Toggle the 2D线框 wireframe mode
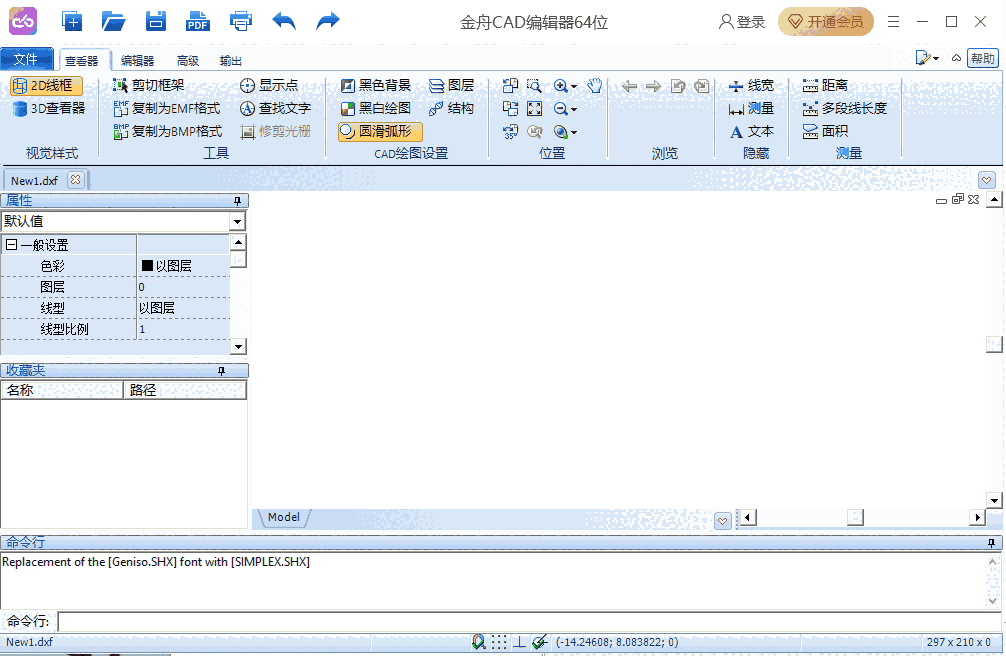The height and width of the screenshot is (656, 1006). coord(47,86)
